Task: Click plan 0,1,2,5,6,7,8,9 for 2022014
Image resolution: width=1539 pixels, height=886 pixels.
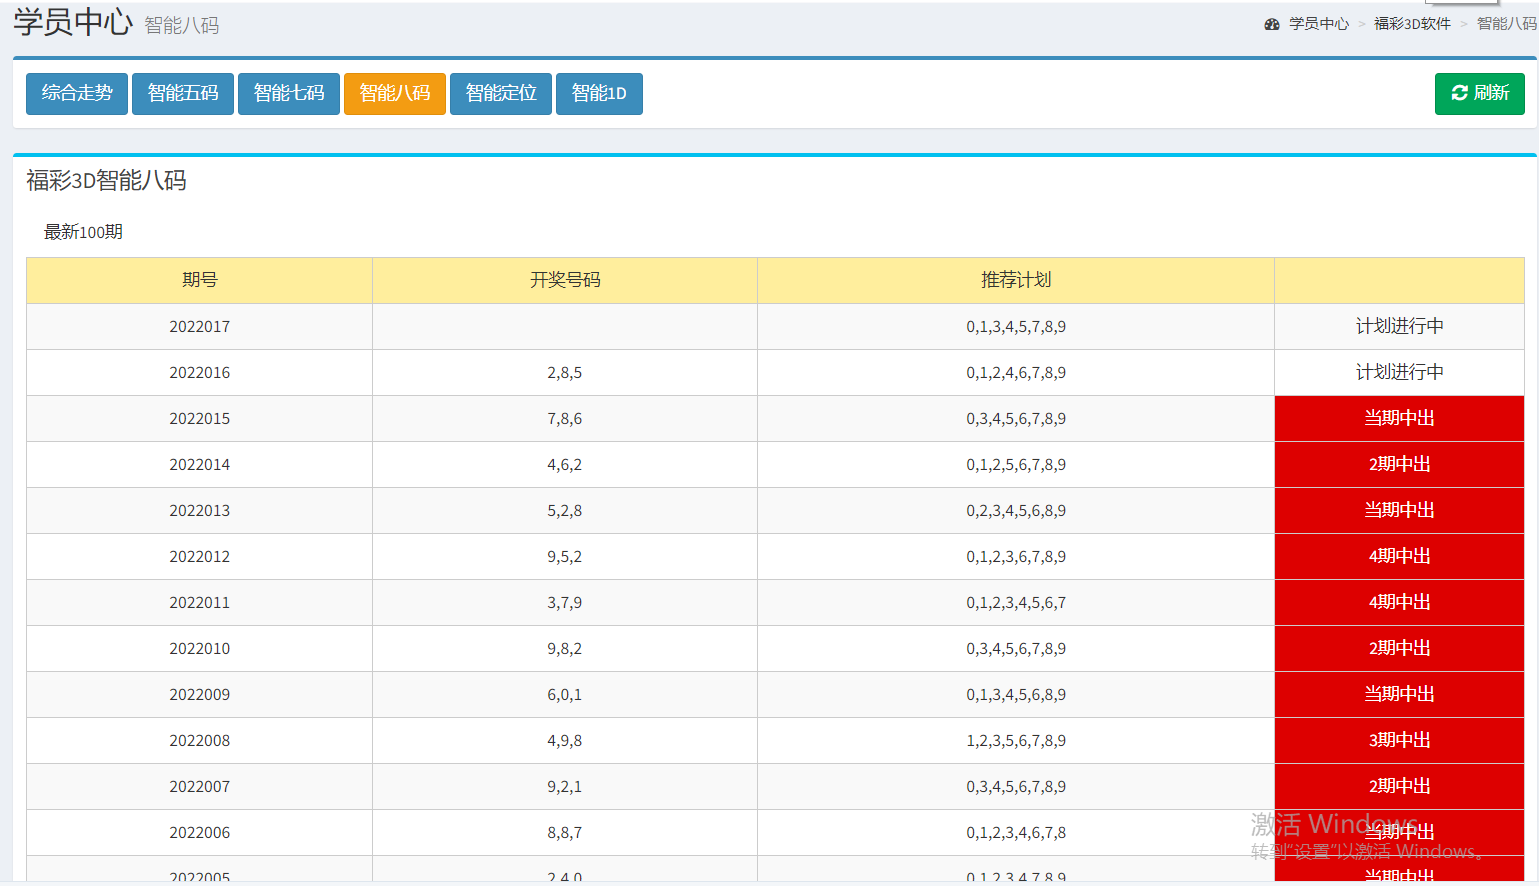Action: [x=1016, y=465]
